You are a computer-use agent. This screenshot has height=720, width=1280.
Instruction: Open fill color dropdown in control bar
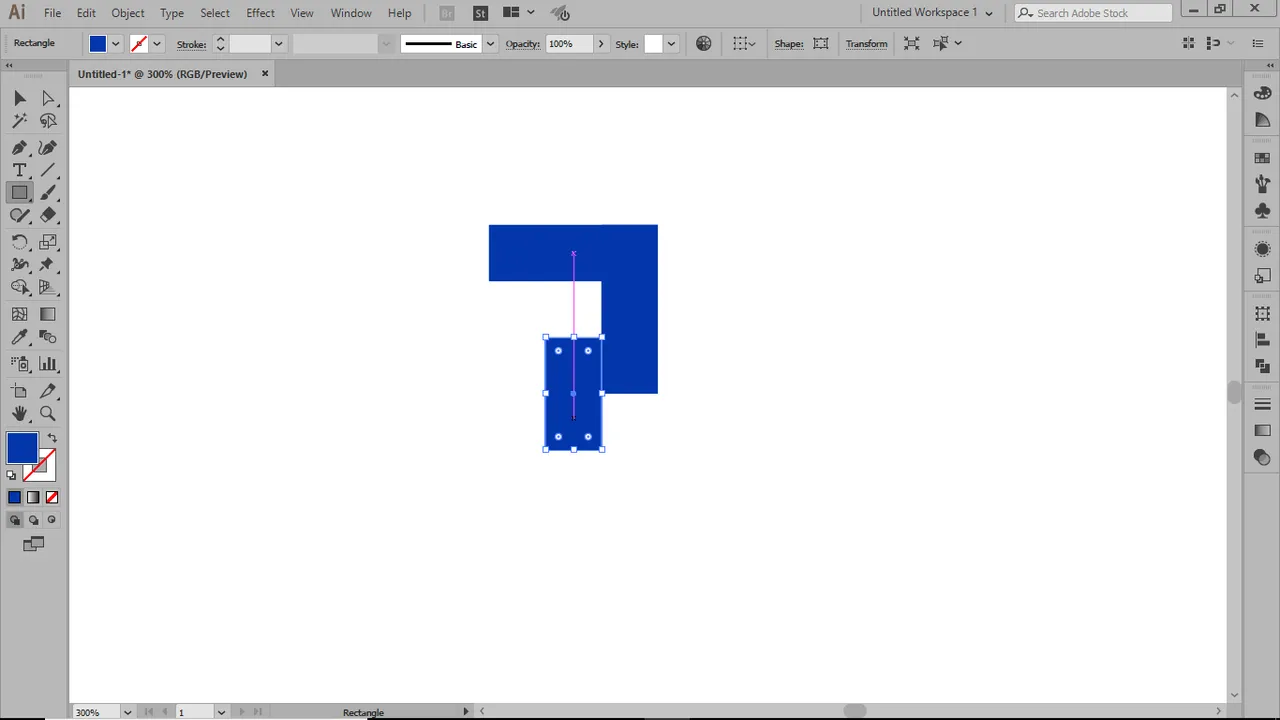(x=116, y=44)
